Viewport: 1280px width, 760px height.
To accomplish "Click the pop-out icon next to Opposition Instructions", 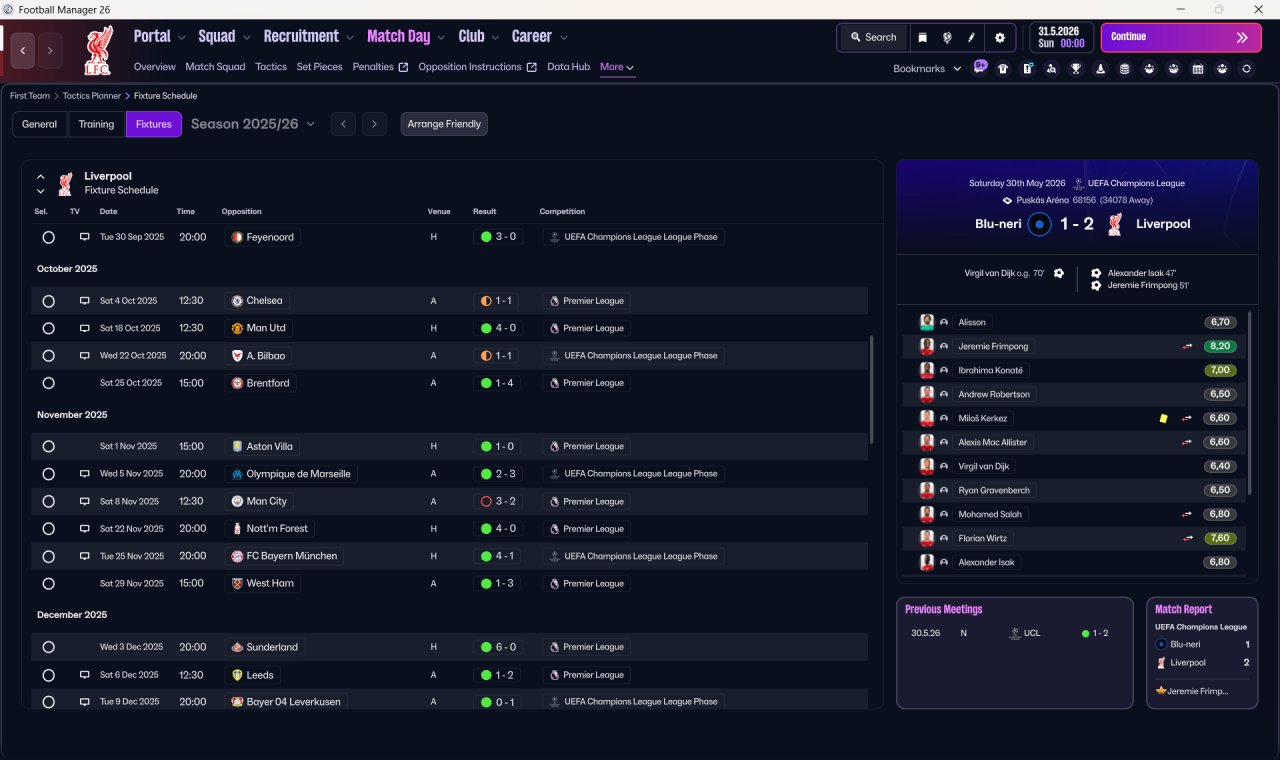I will pyautogui.click(x=531, y=67).
